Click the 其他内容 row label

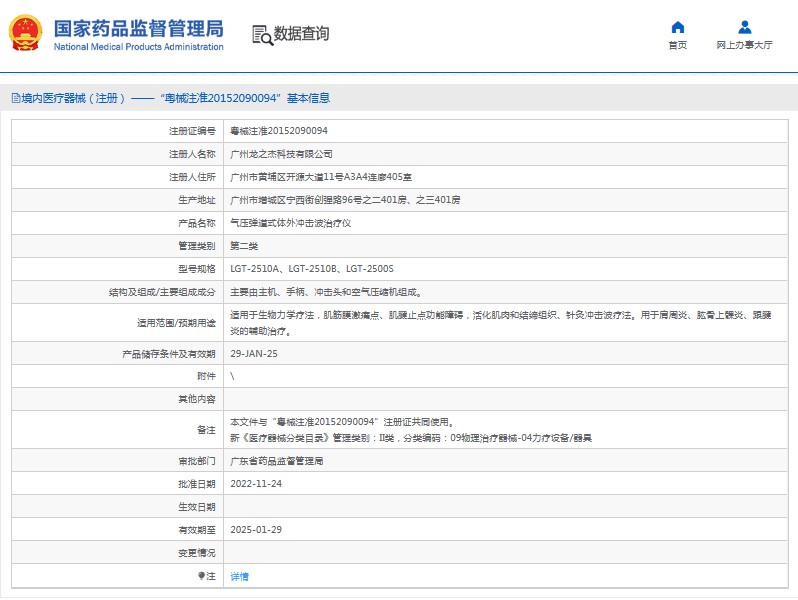point(197,399)
